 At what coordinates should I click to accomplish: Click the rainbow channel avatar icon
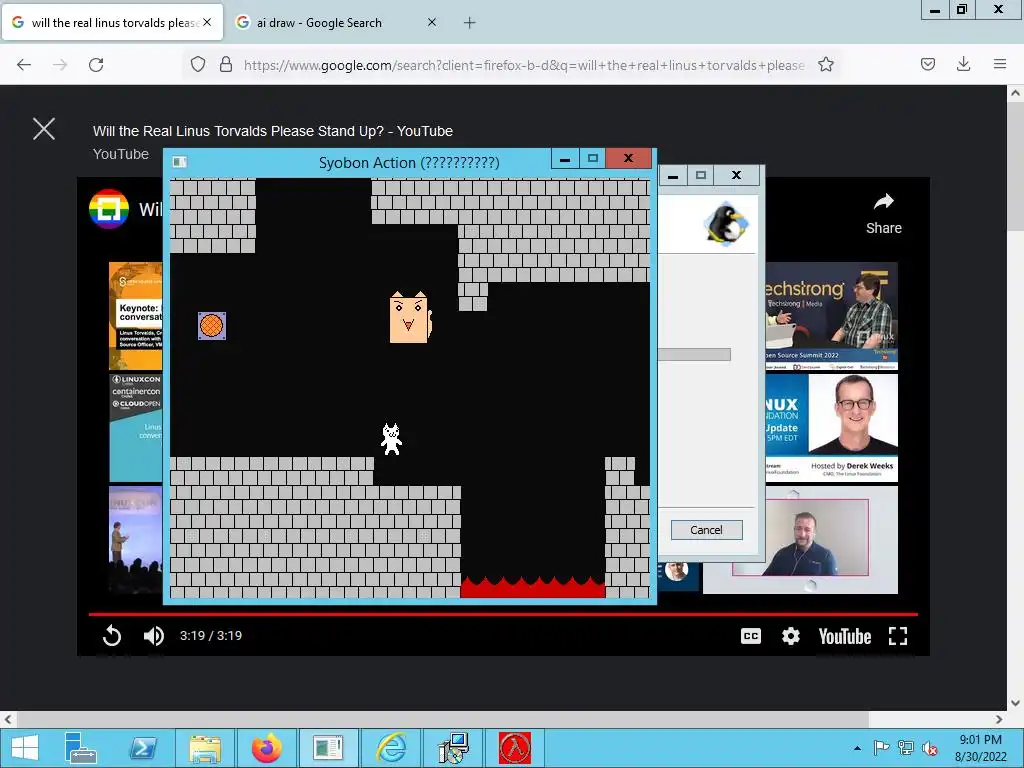pyautogui.click(x=108, y=209)
